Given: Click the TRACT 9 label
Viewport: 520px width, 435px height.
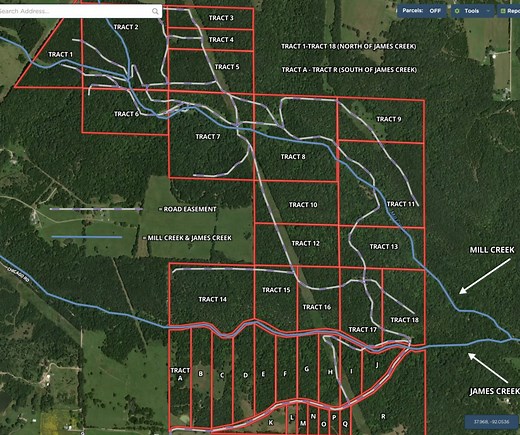Looking at the screenshot, I should tap(389, 119).
